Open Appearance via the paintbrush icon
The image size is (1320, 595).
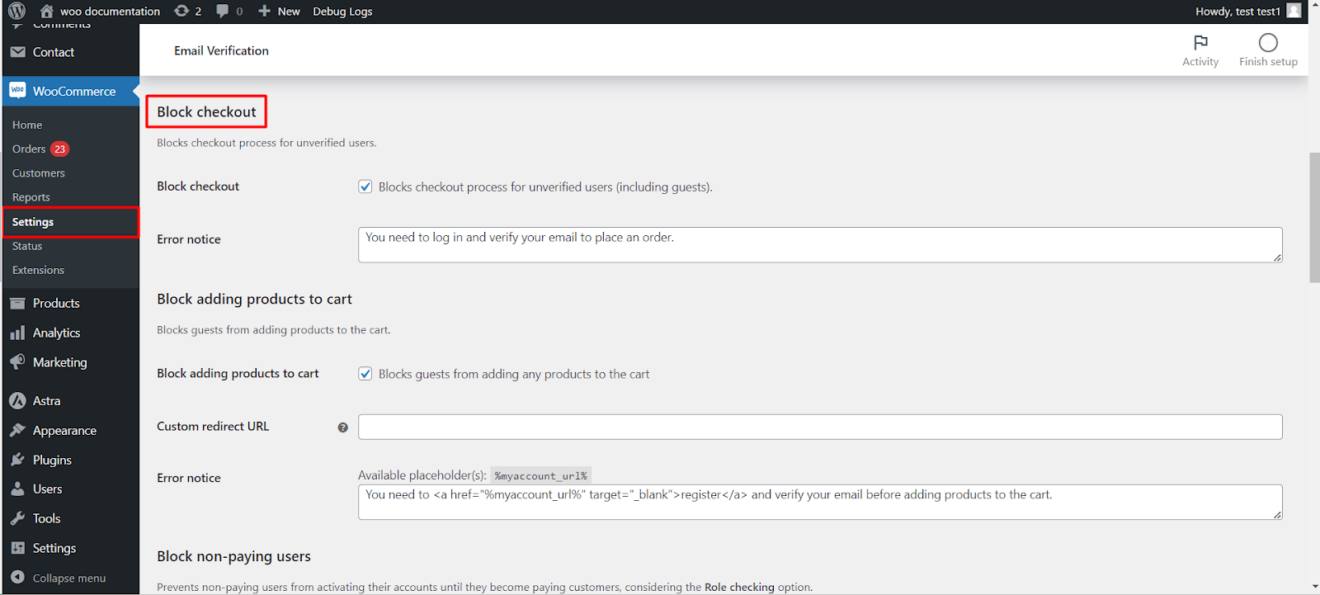point(17,430)
